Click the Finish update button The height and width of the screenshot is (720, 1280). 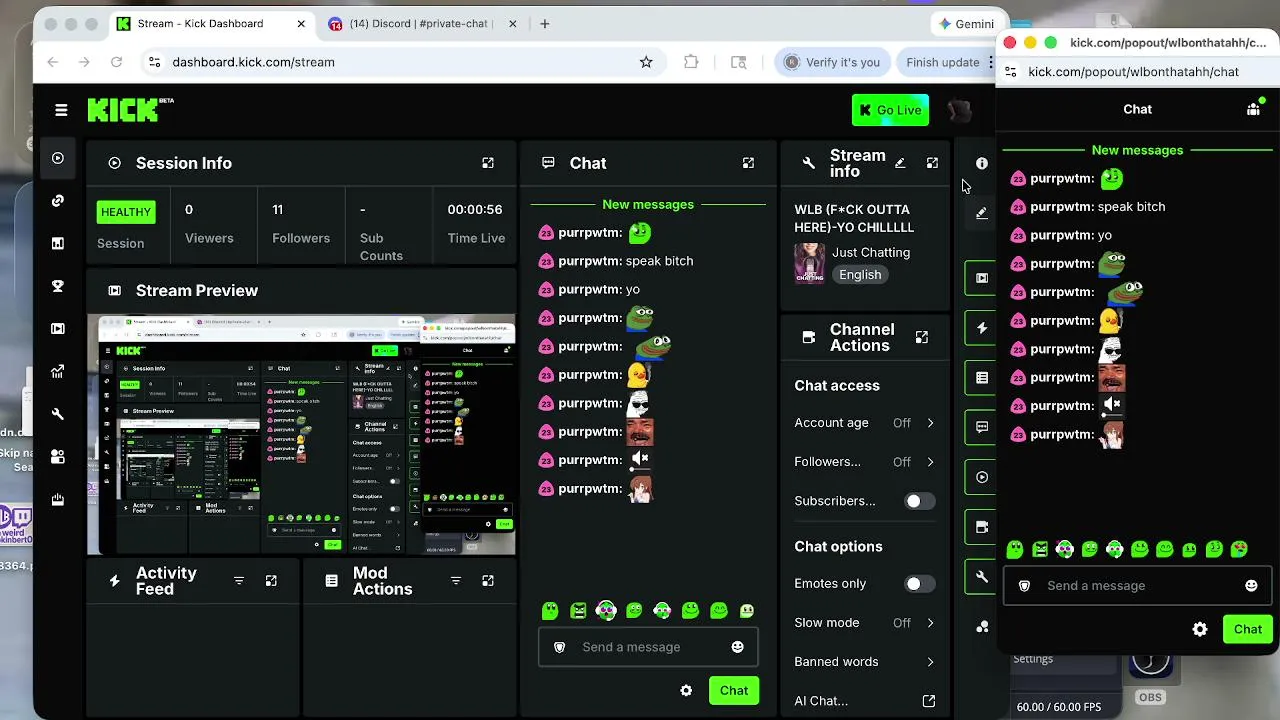pyautogui.click(x=943, y=62)
